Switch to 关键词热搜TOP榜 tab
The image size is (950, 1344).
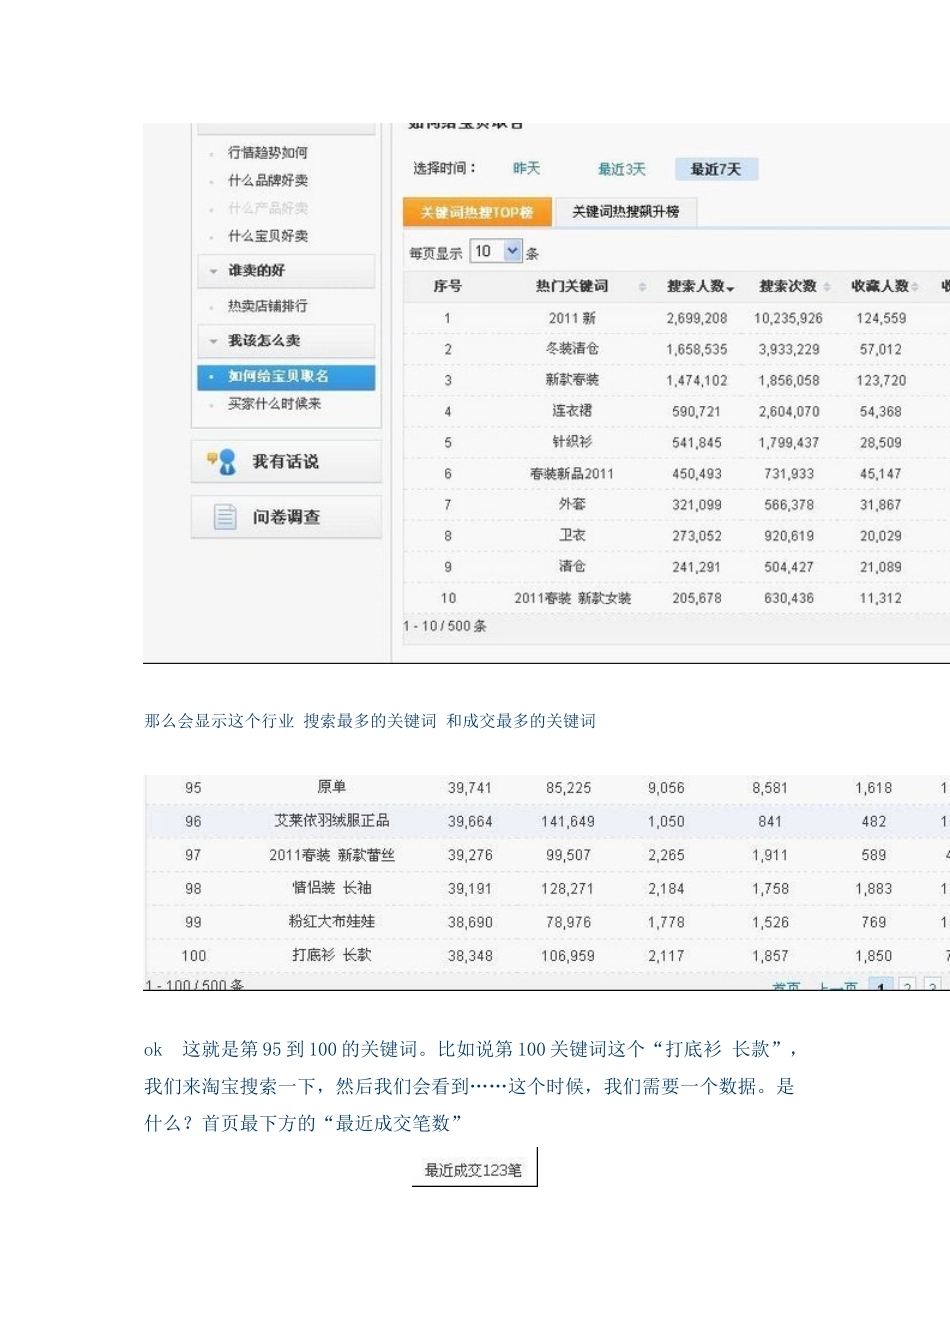(477, 212)
